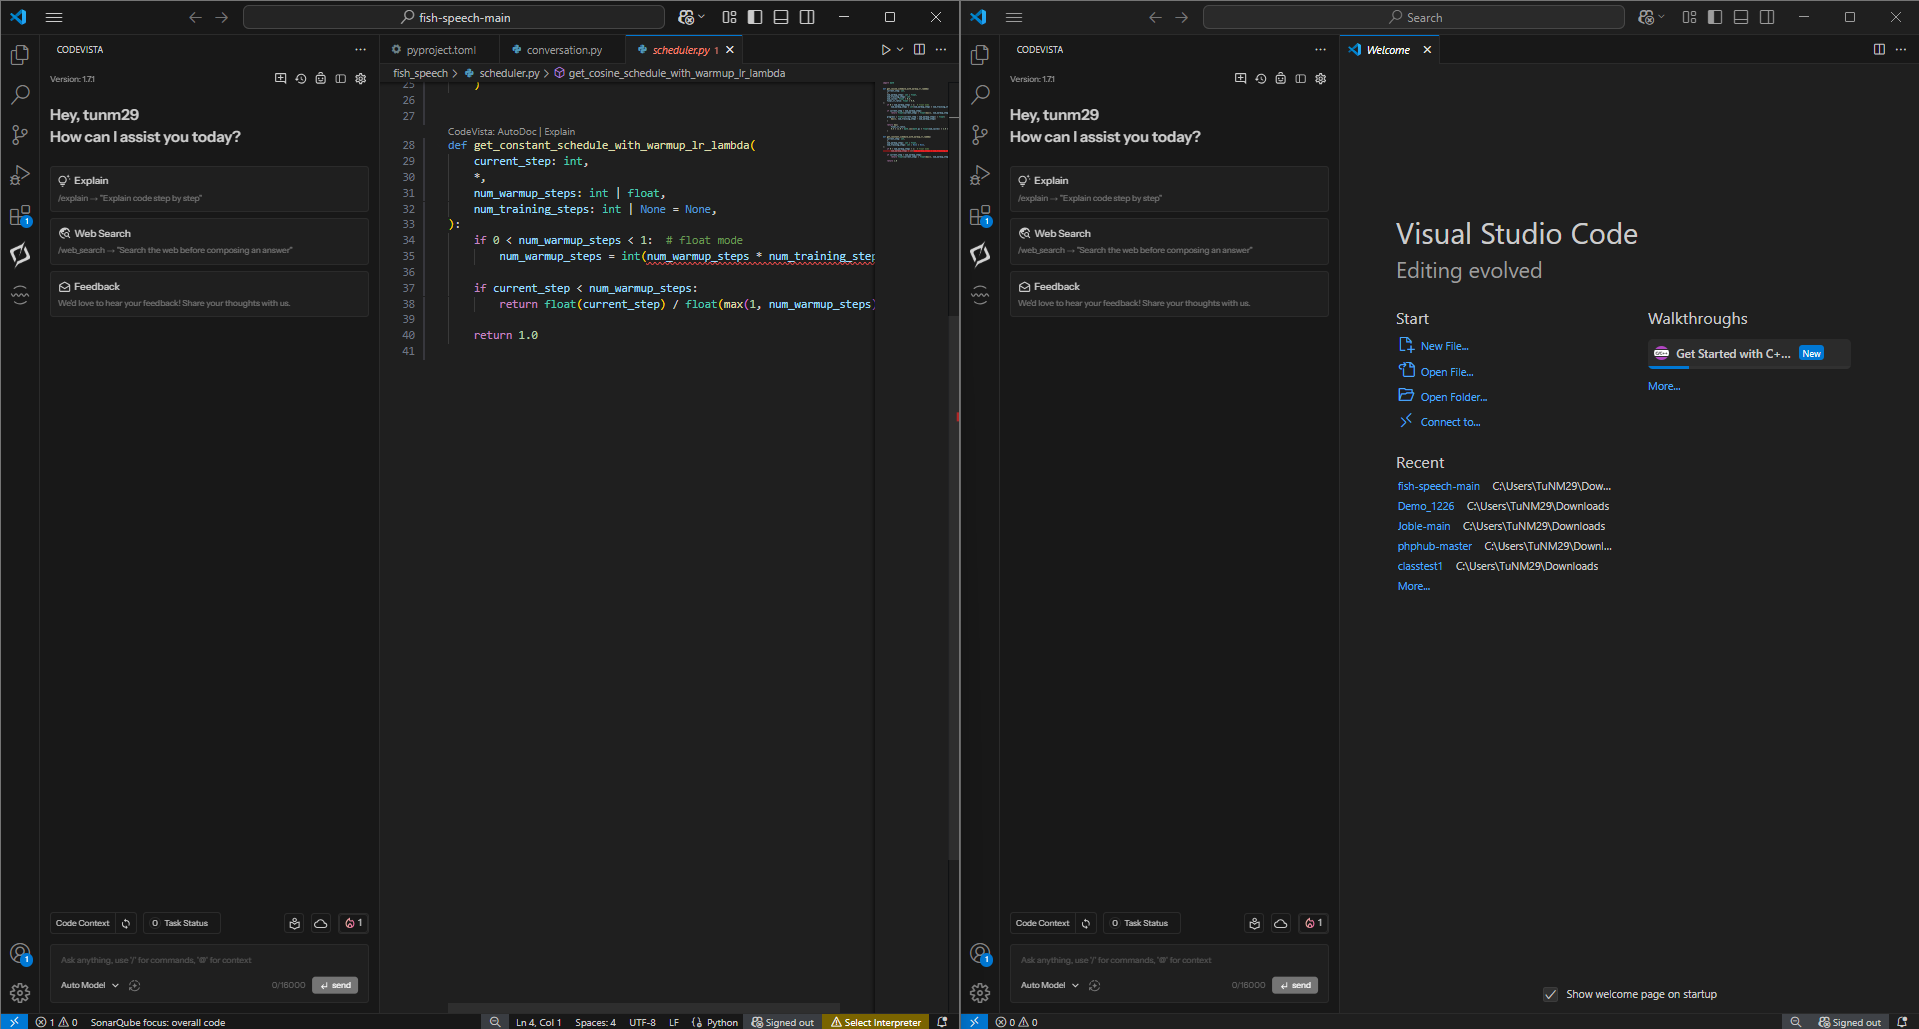Open hamburger menu in the left window
The height and width of the screenshot is (1029, 1919).
54,17
